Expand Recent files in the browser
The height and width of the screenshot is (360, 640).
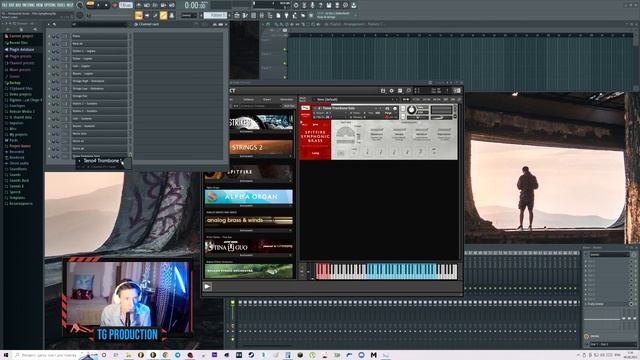tap(19, 42)
